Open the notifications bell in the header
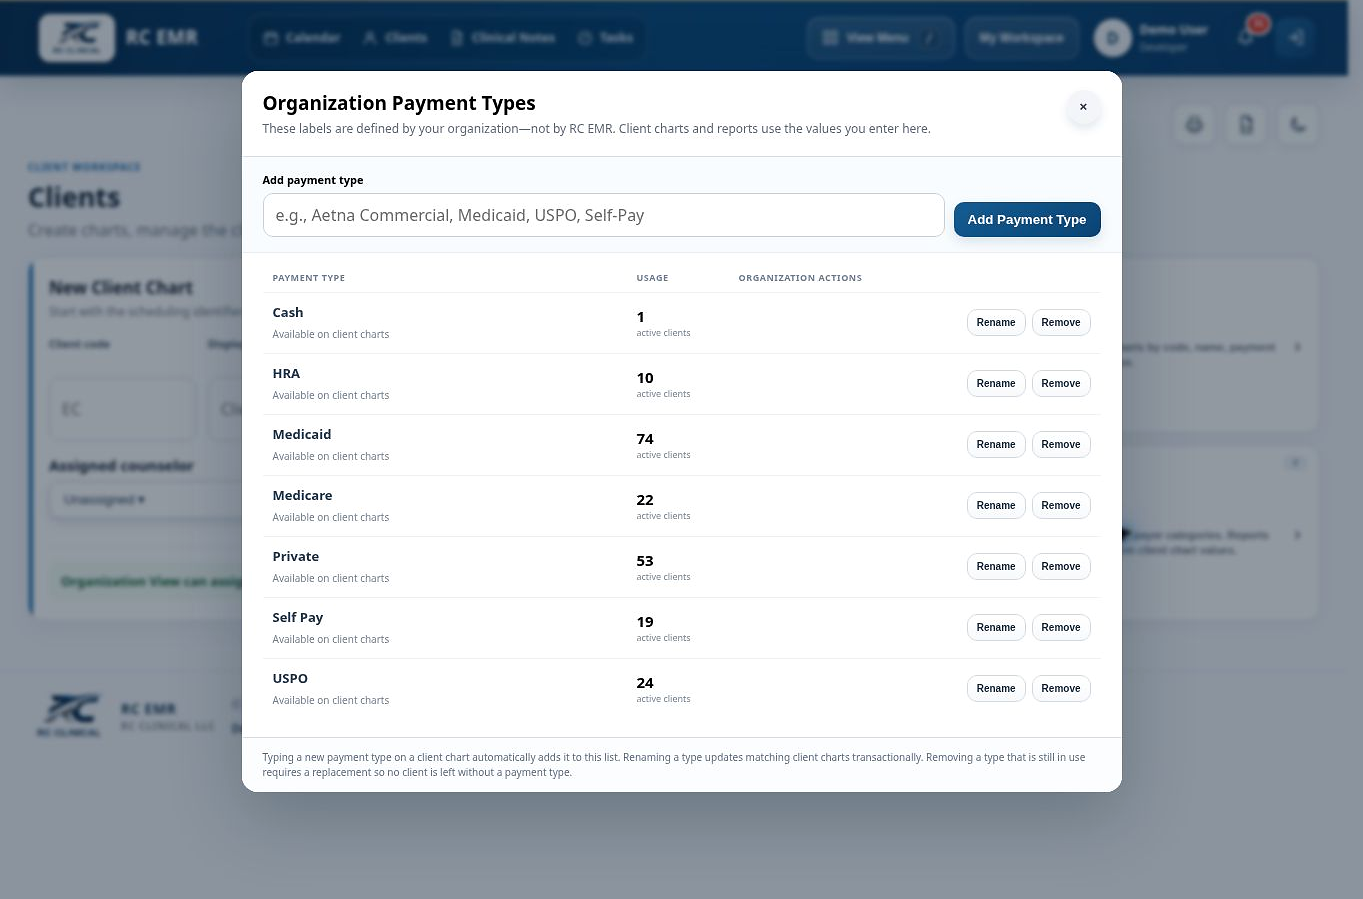The width and height of the screenshot is (1363, 899). [x=1246, y=38]
